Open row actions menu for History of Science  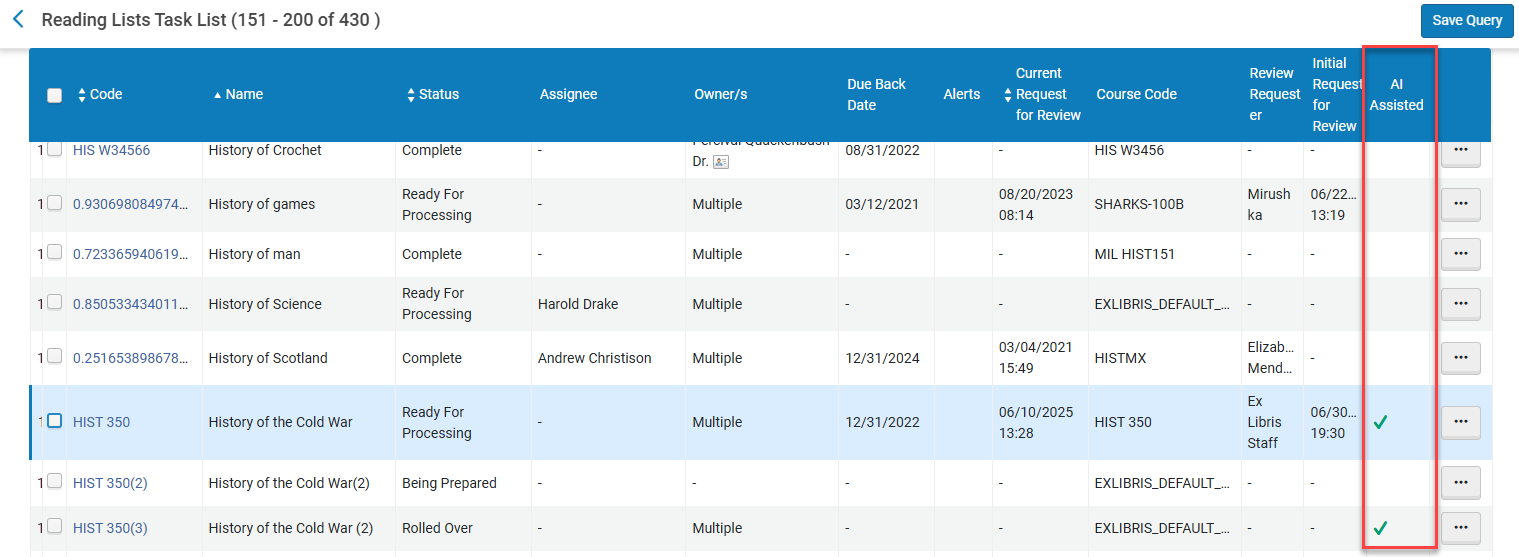coord(1460,304)
